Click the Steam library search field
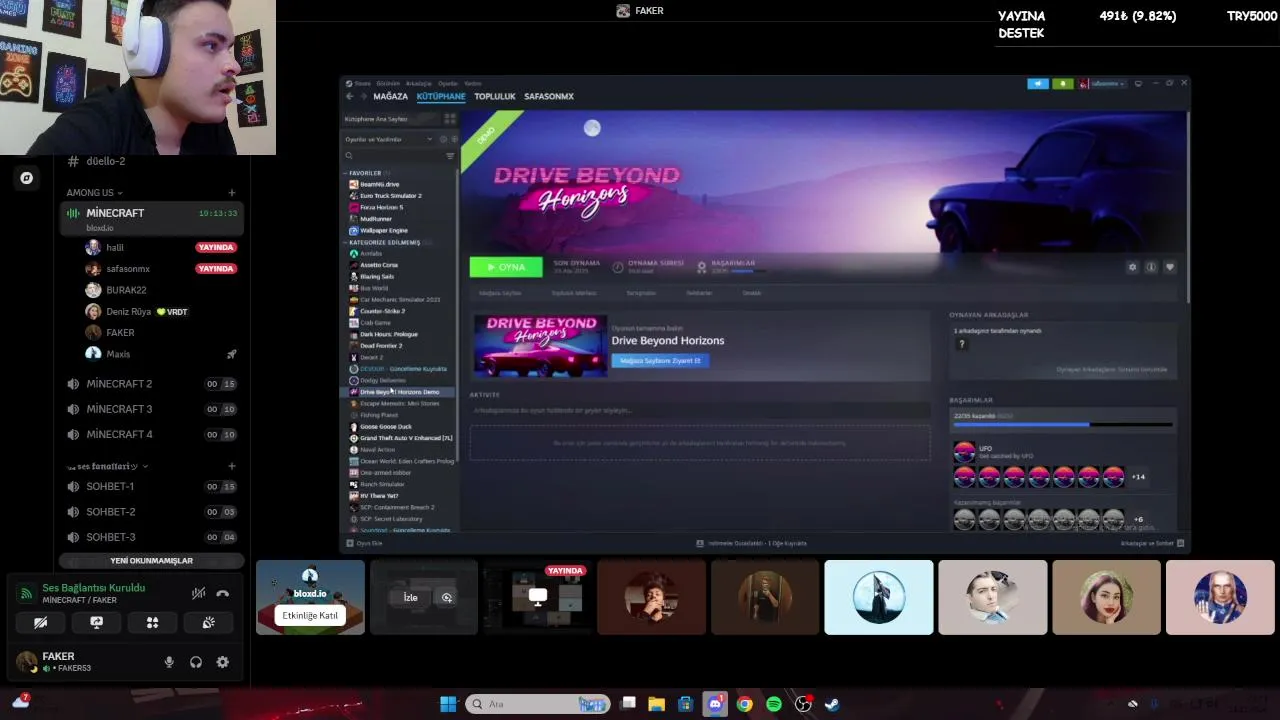The image size is (1280, 720). (x=393, y=156)
